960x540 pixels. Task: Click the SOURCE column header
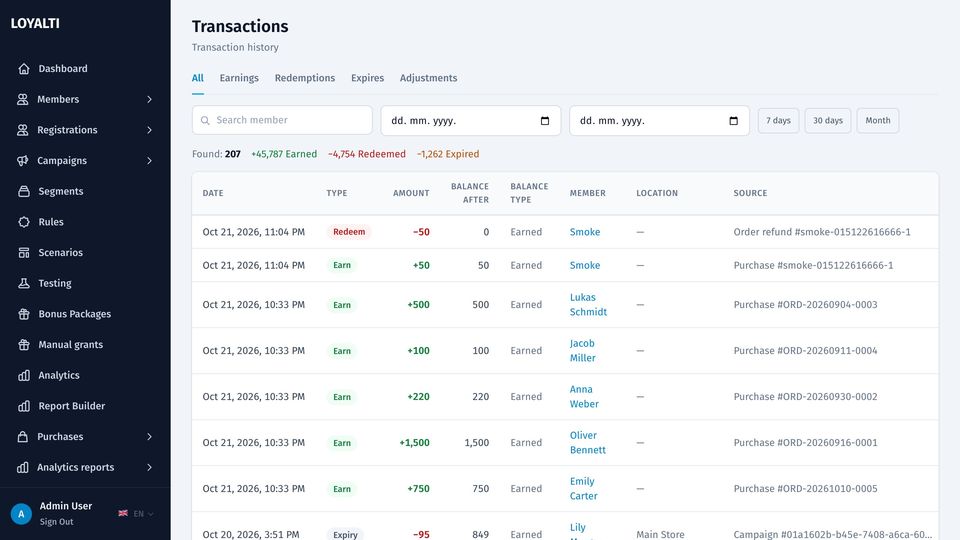click(750, 193)
